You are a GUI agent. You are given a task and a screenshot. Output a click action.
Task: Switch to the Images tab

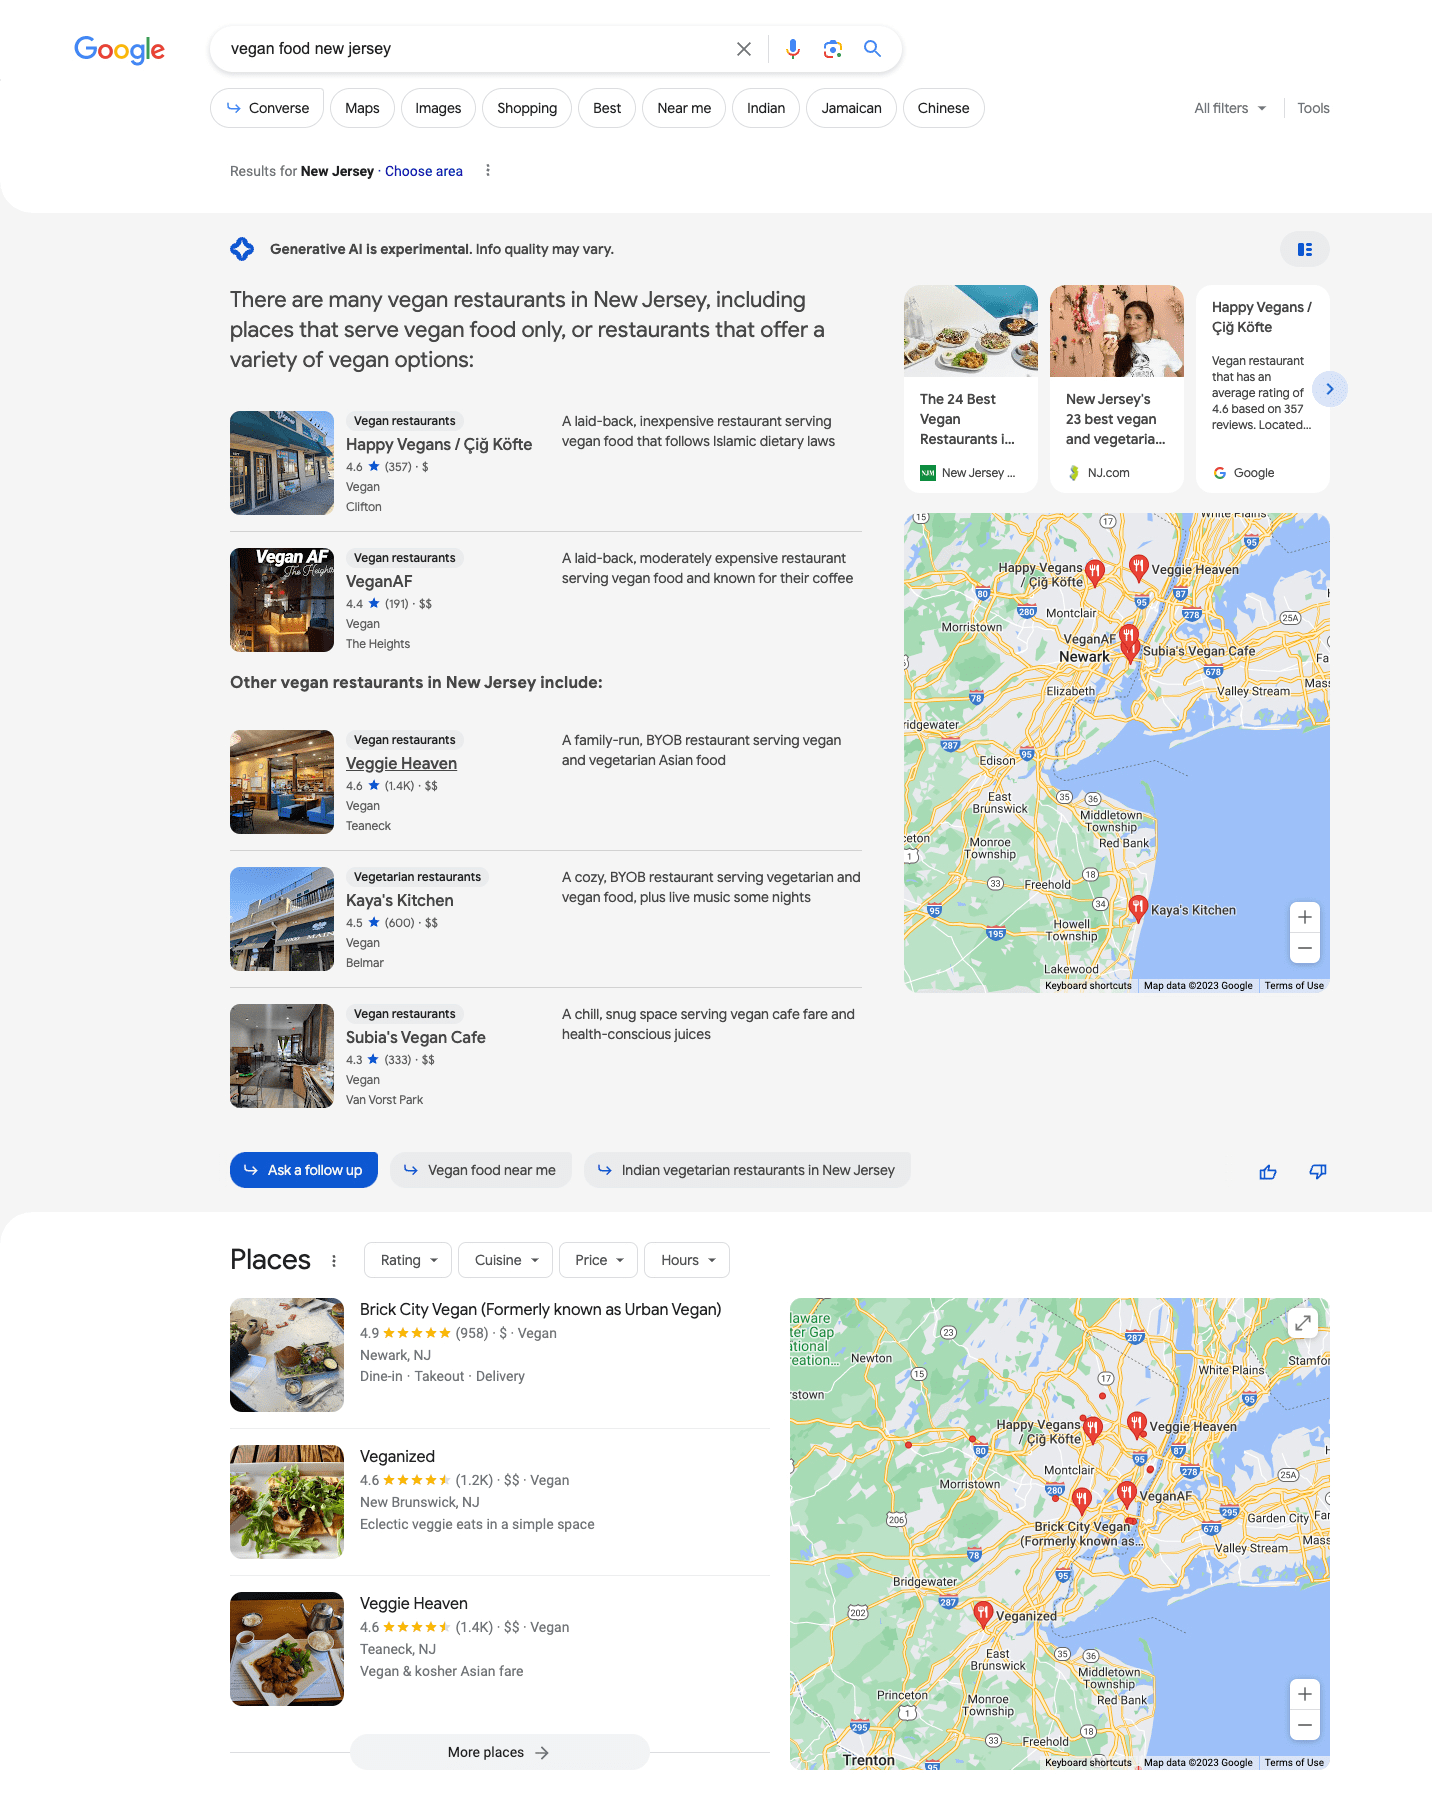438,108
